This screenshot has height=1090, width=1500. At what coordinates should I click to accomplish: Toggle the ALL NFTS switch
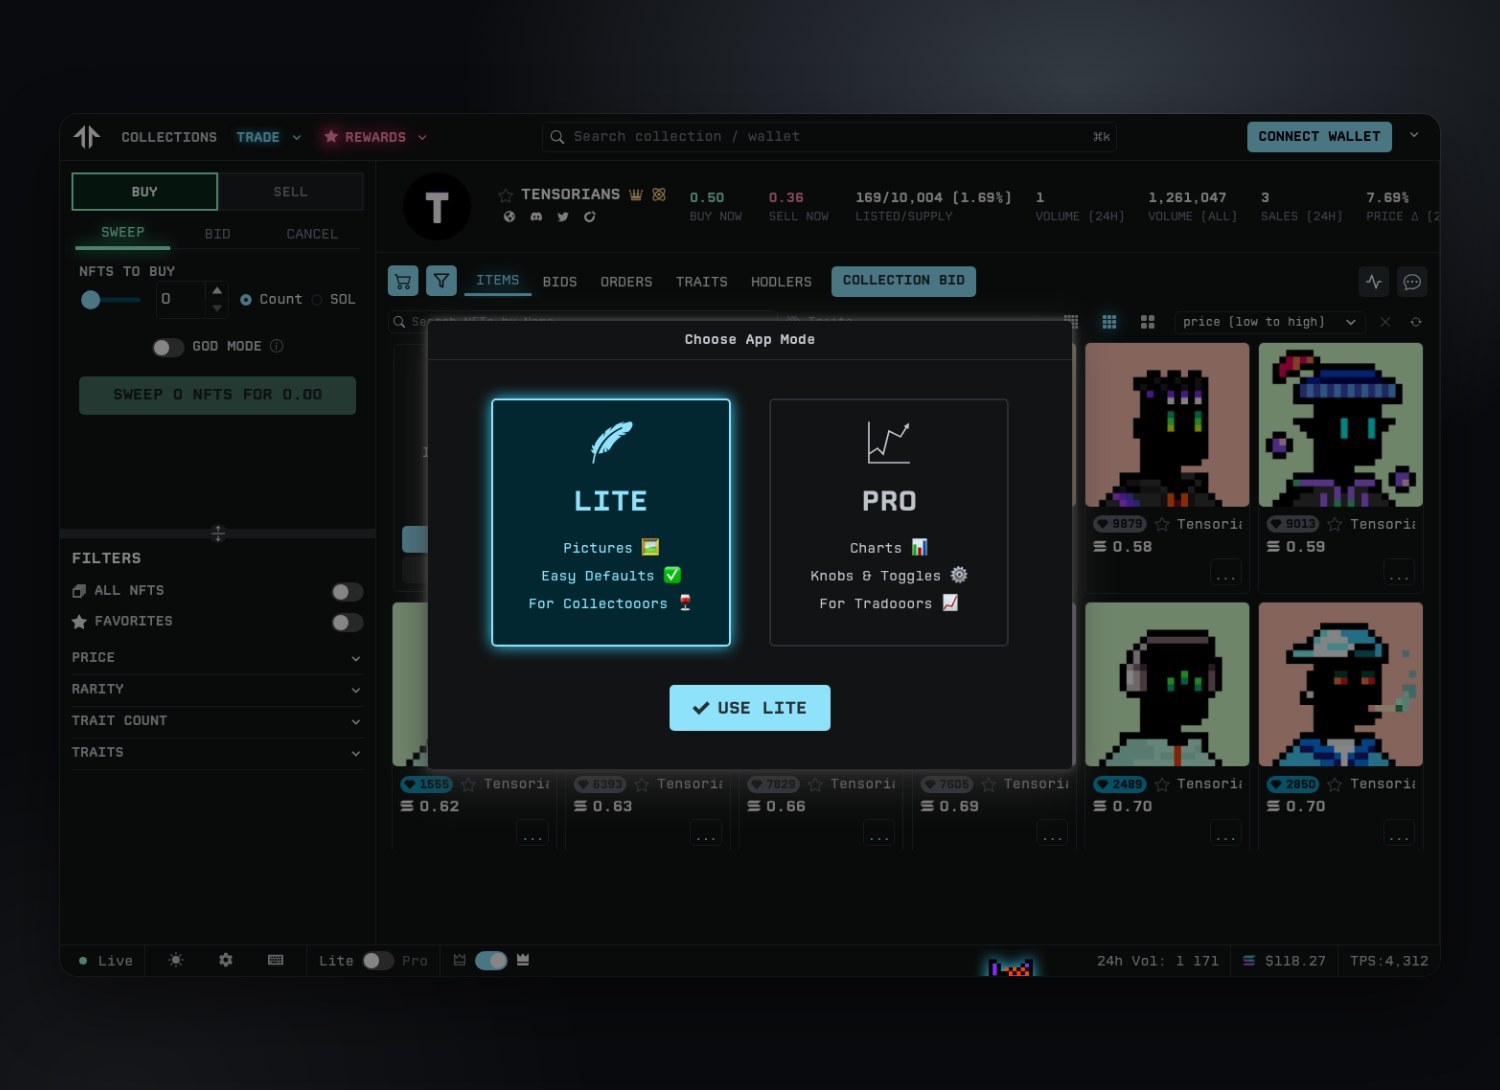tap(347, 592)
